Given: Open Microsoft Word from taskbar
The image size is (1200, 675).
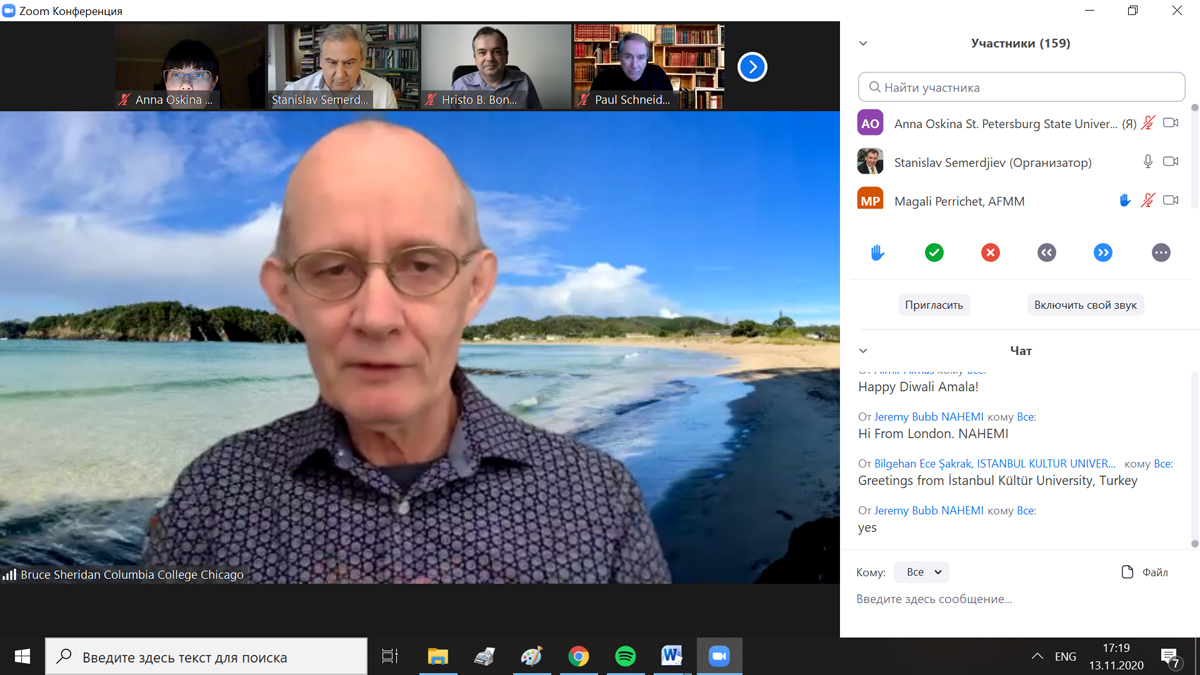Looking at the screenshot, I should point(672,656).
